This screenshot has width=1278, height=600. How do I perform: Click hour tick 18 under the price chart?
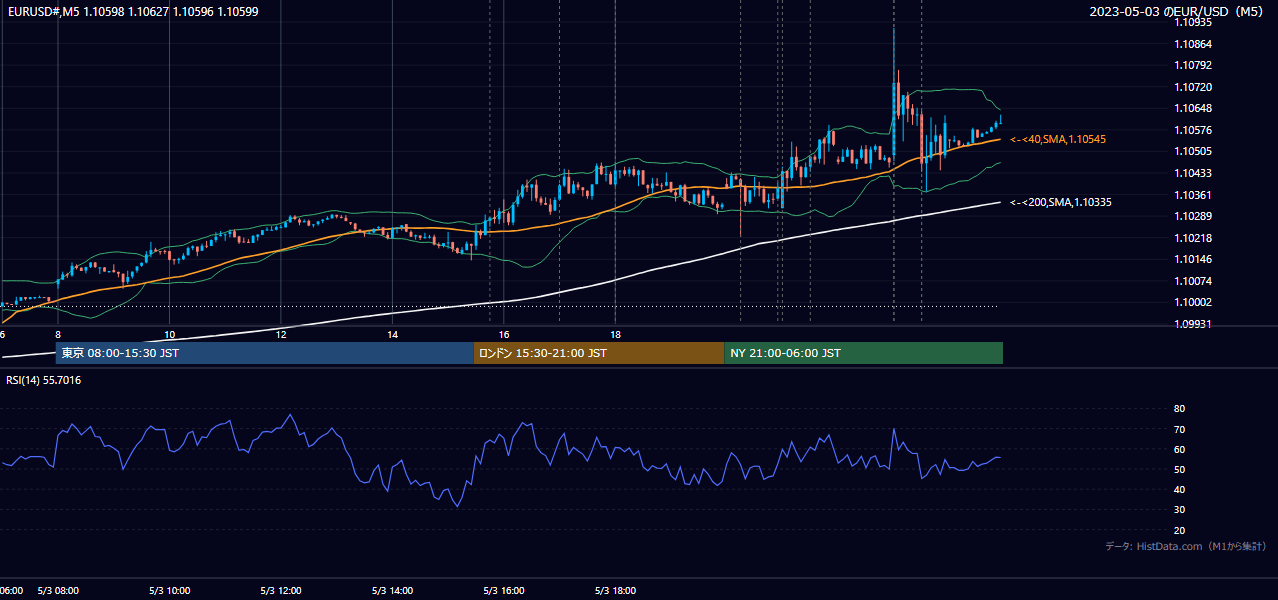coord(615,334)
